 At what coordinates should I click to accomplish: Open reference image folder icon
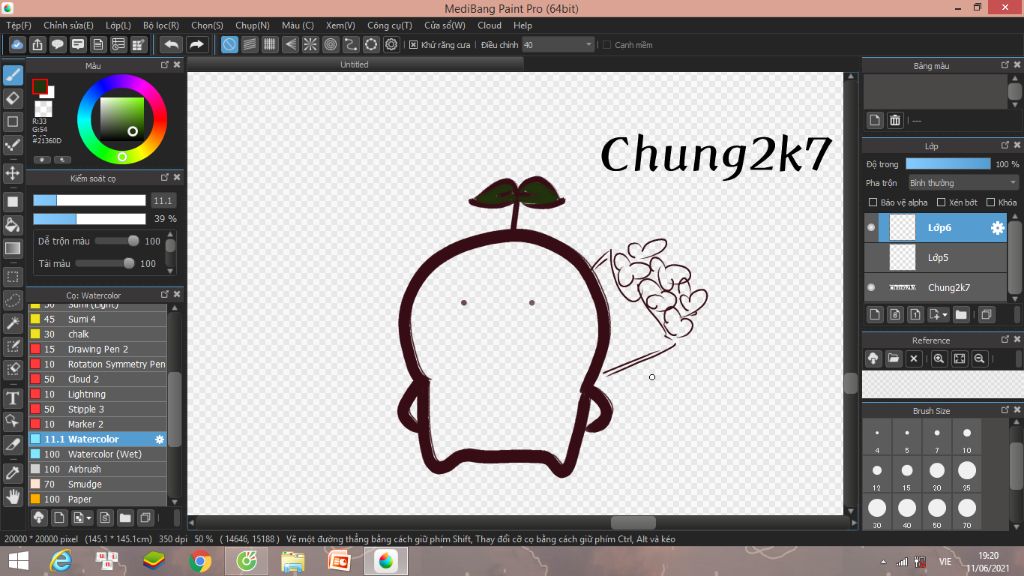click(893, 359)
